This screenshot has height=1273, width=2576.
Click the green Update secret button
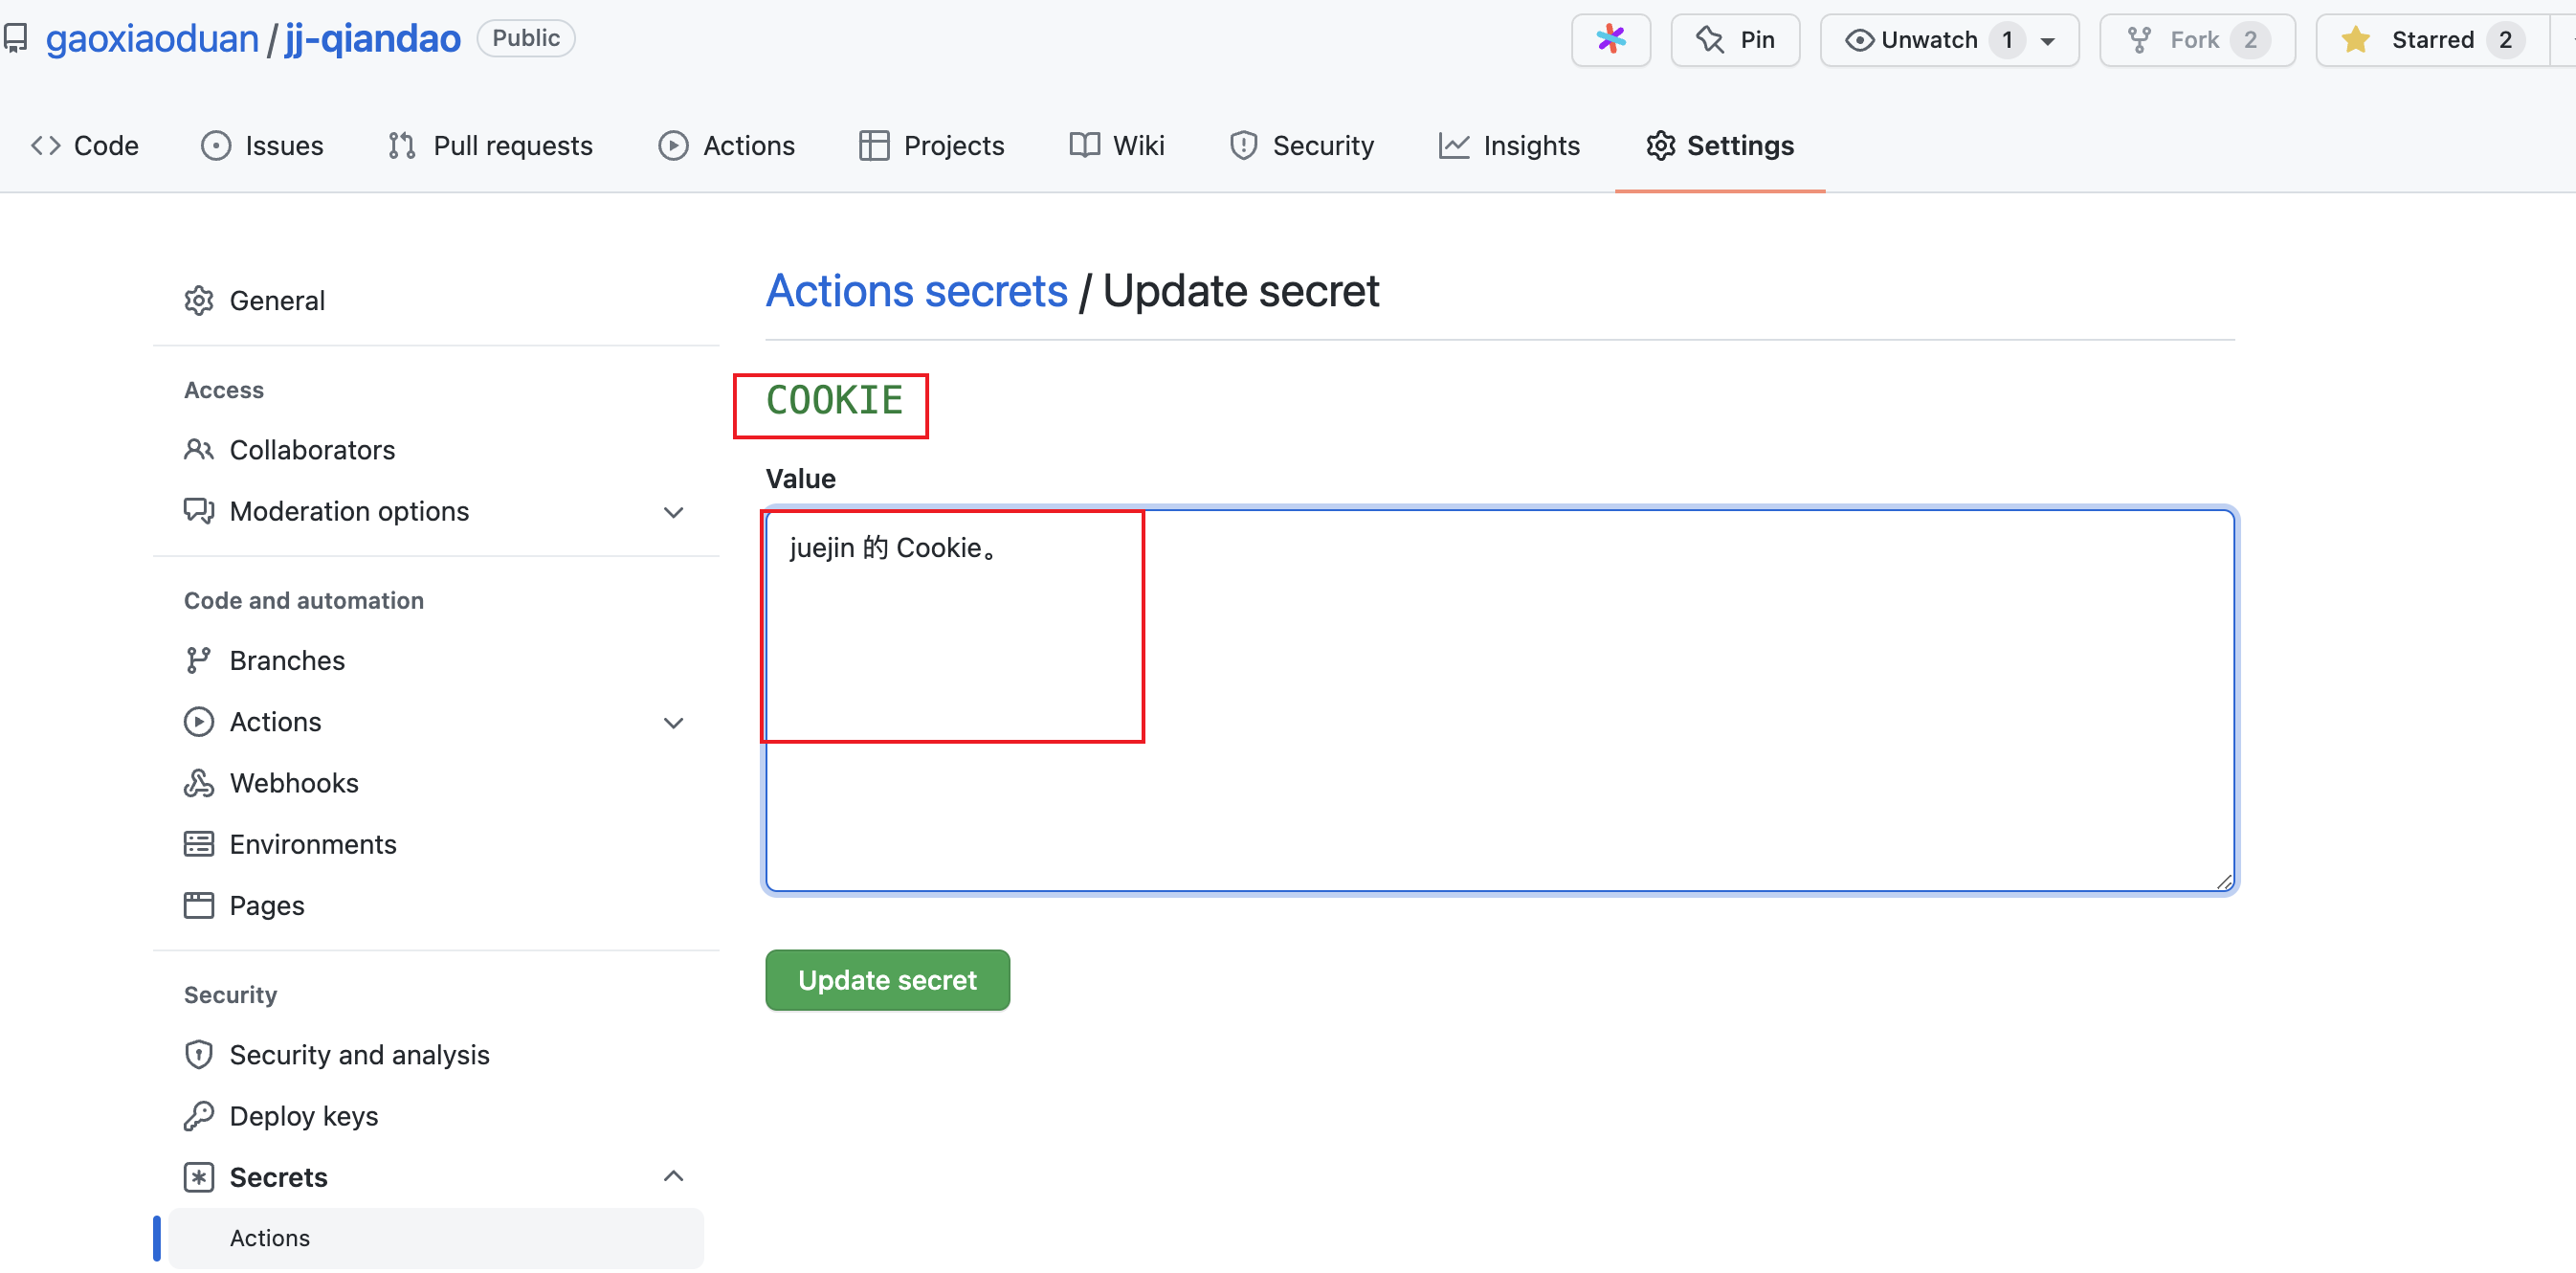pyautogui.click(x=886, y=980)
